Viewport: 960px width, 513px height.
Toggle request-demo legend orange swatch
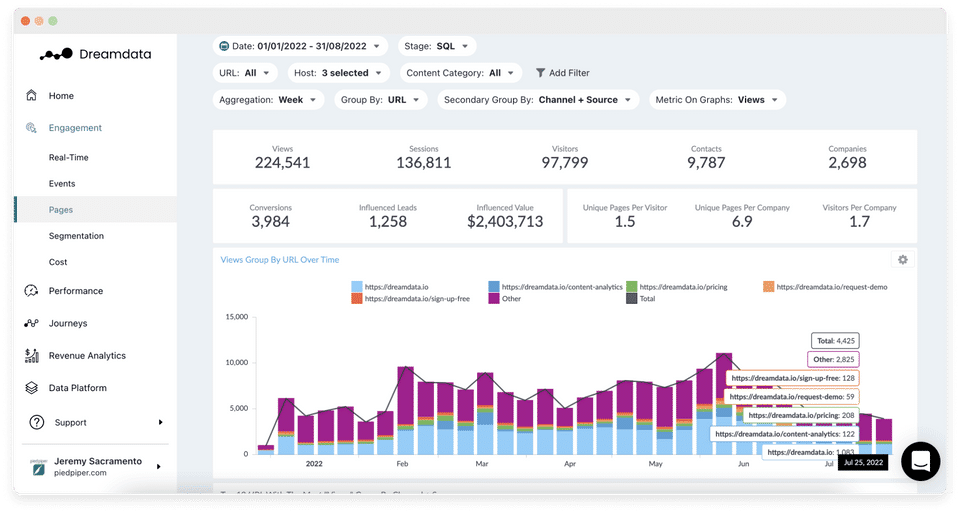(x=768, y=286)
